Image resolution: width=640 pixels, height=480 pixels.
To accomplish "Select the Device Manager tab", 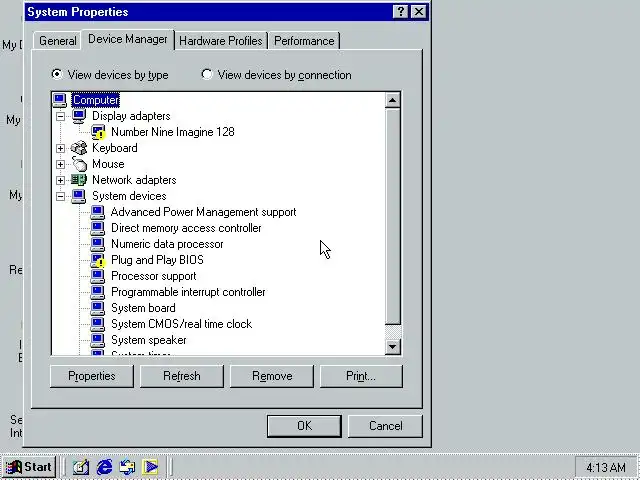I will tap(128, 39).
